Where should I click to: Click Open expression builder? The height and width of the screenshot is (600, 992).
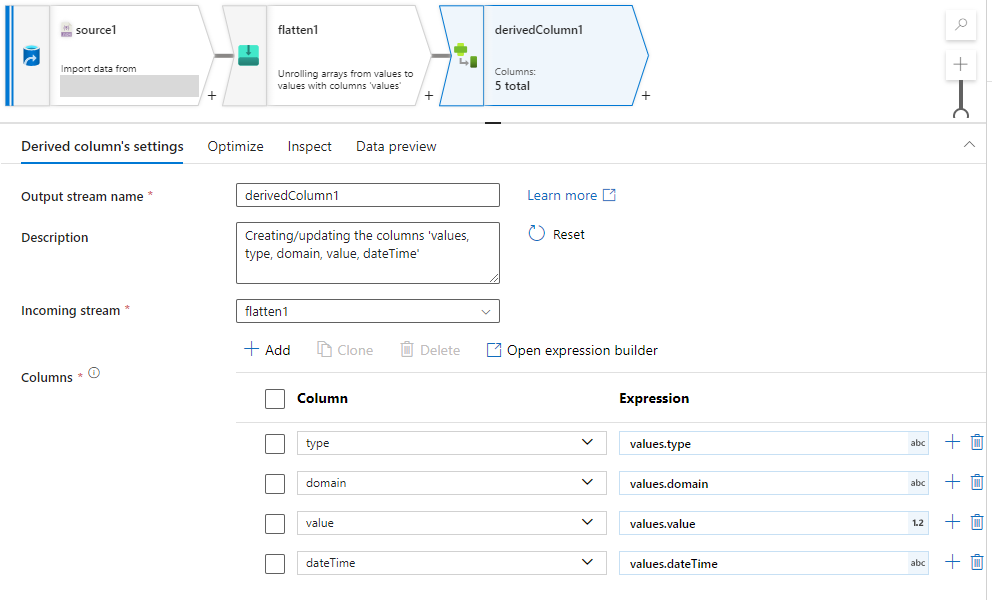click(572, 350)
